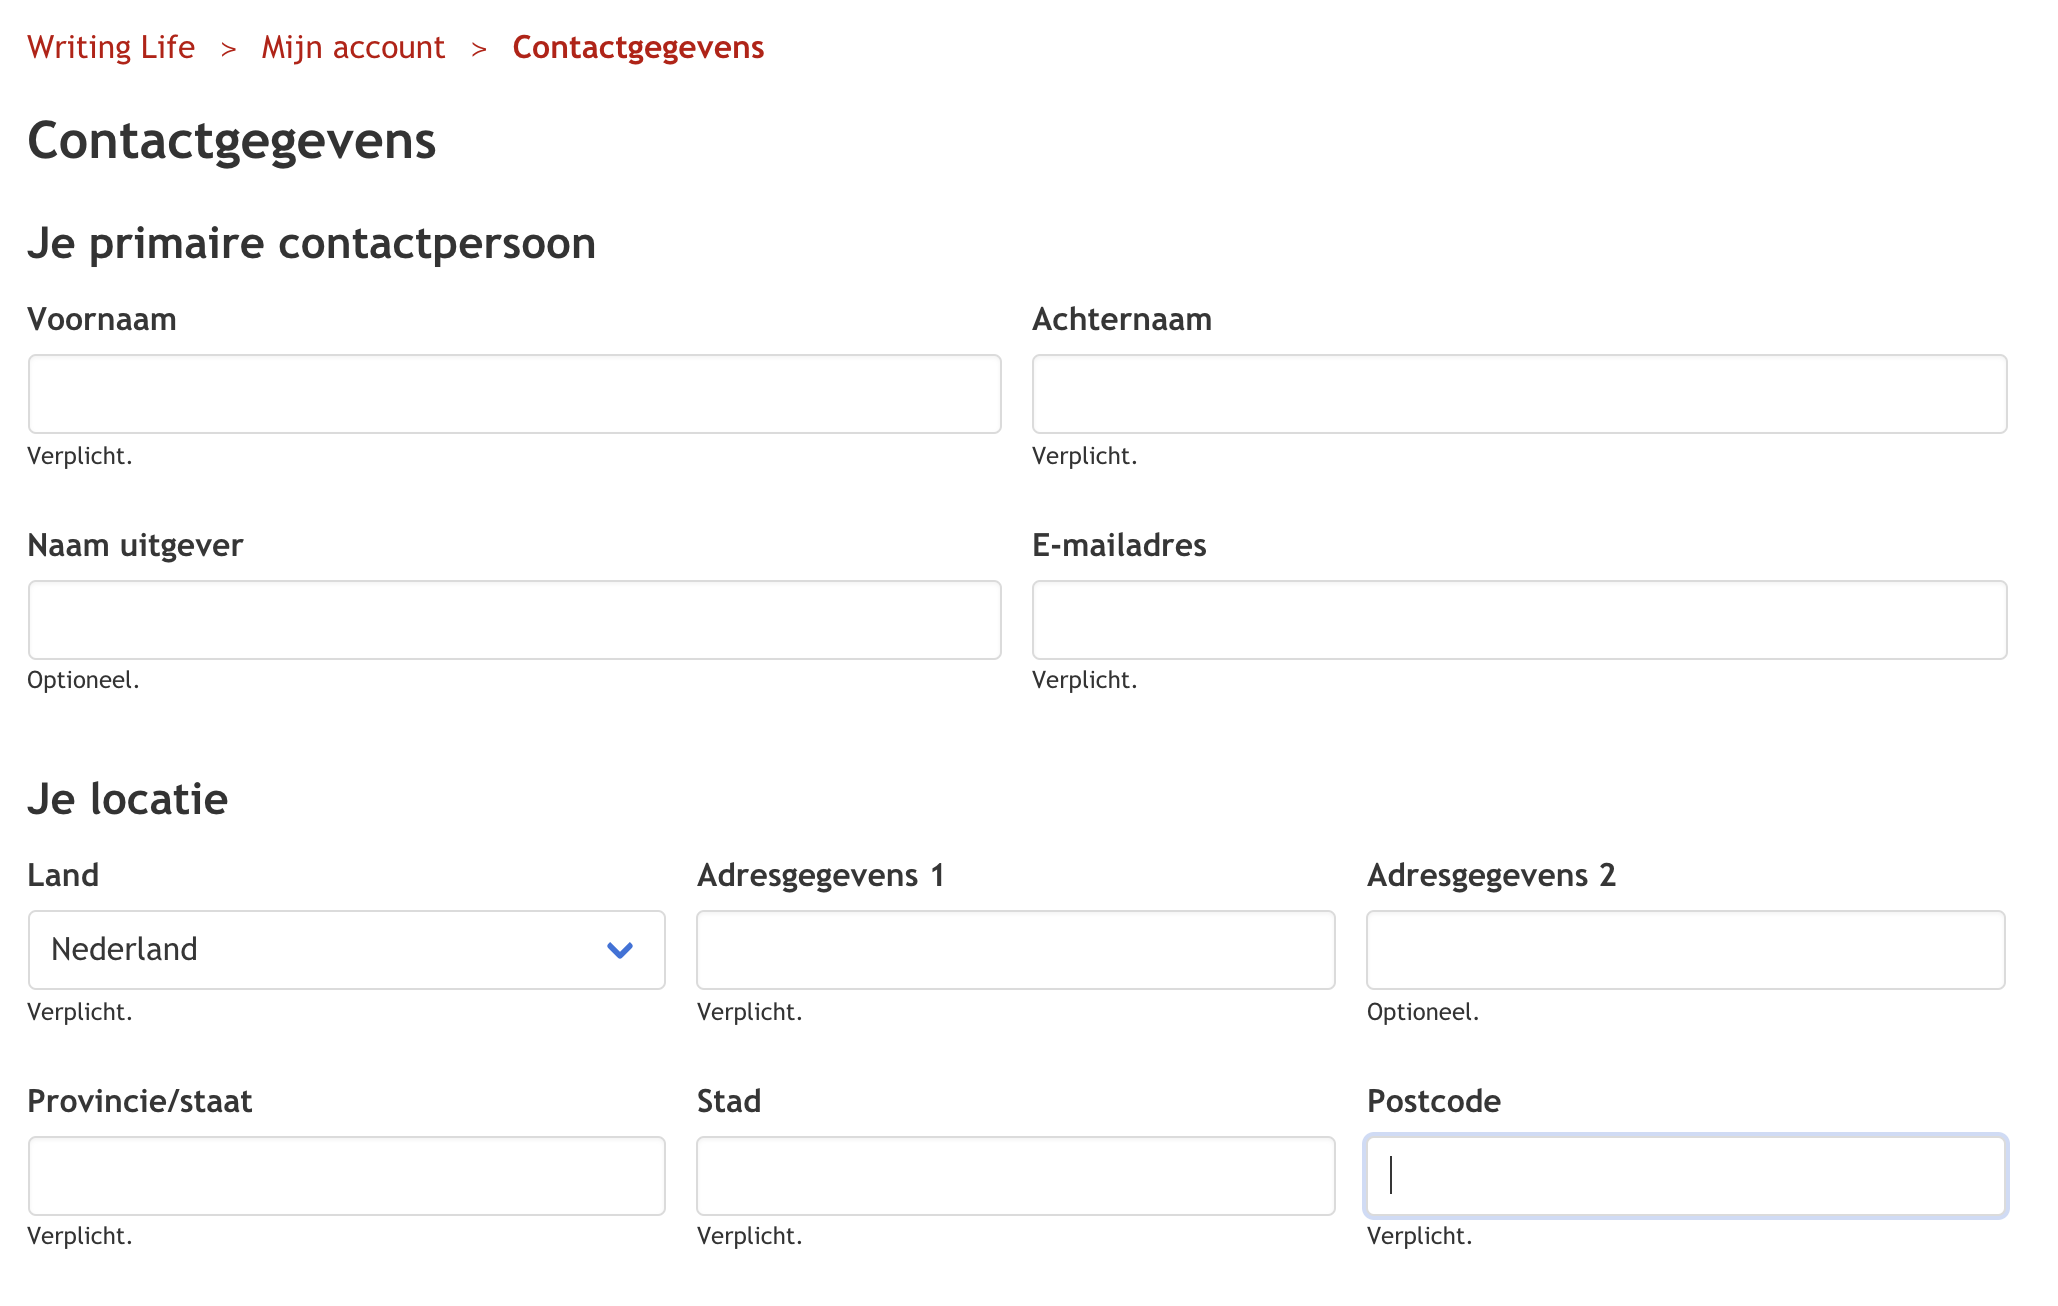Image resolution: width=2058 pixels, height=1306 pixels.
Task: Navigate to Mijn account via breadcrumb
Action: pos(352,47)
